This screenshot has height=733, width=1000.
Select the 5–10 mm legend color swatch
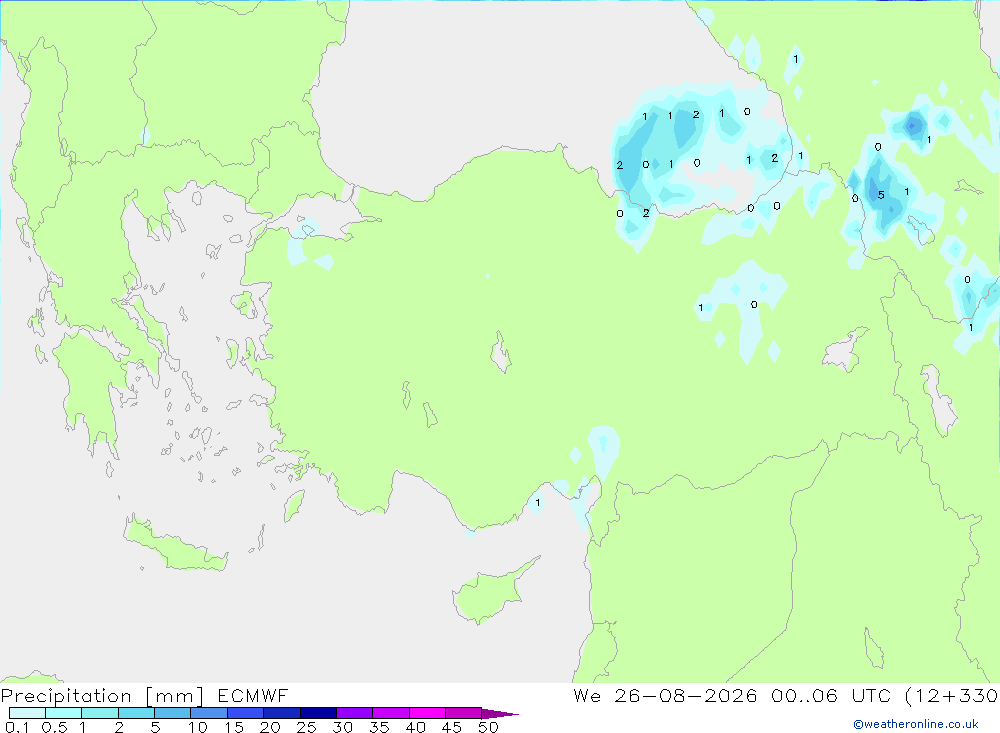pos(173,713)
